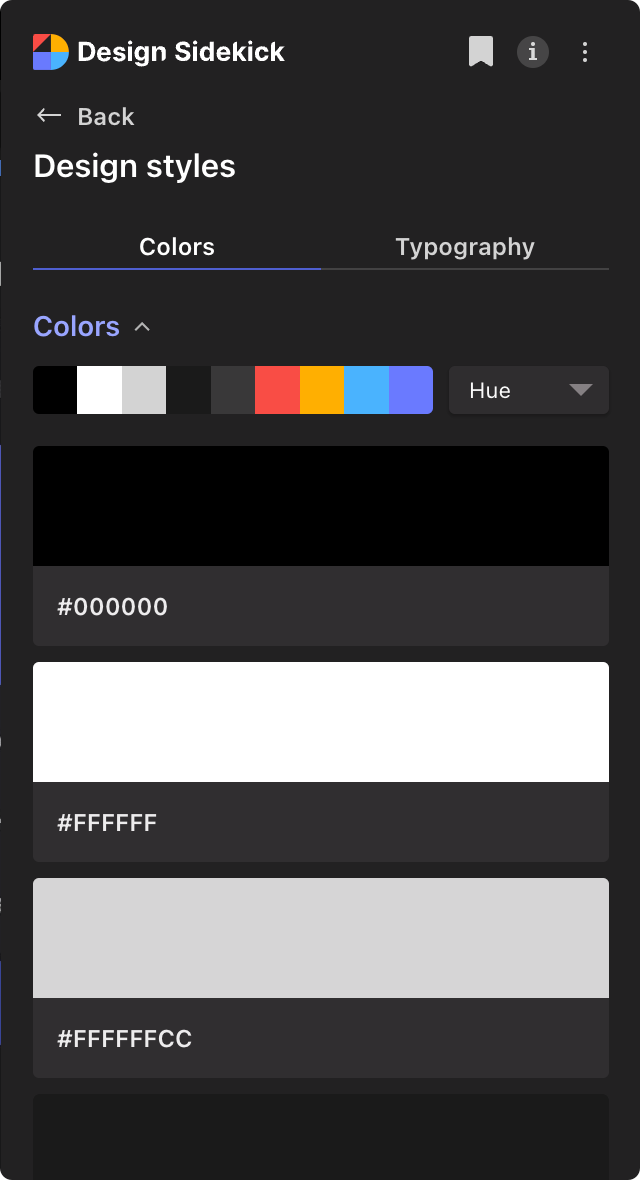Select the Colors tab

point(177,246)
